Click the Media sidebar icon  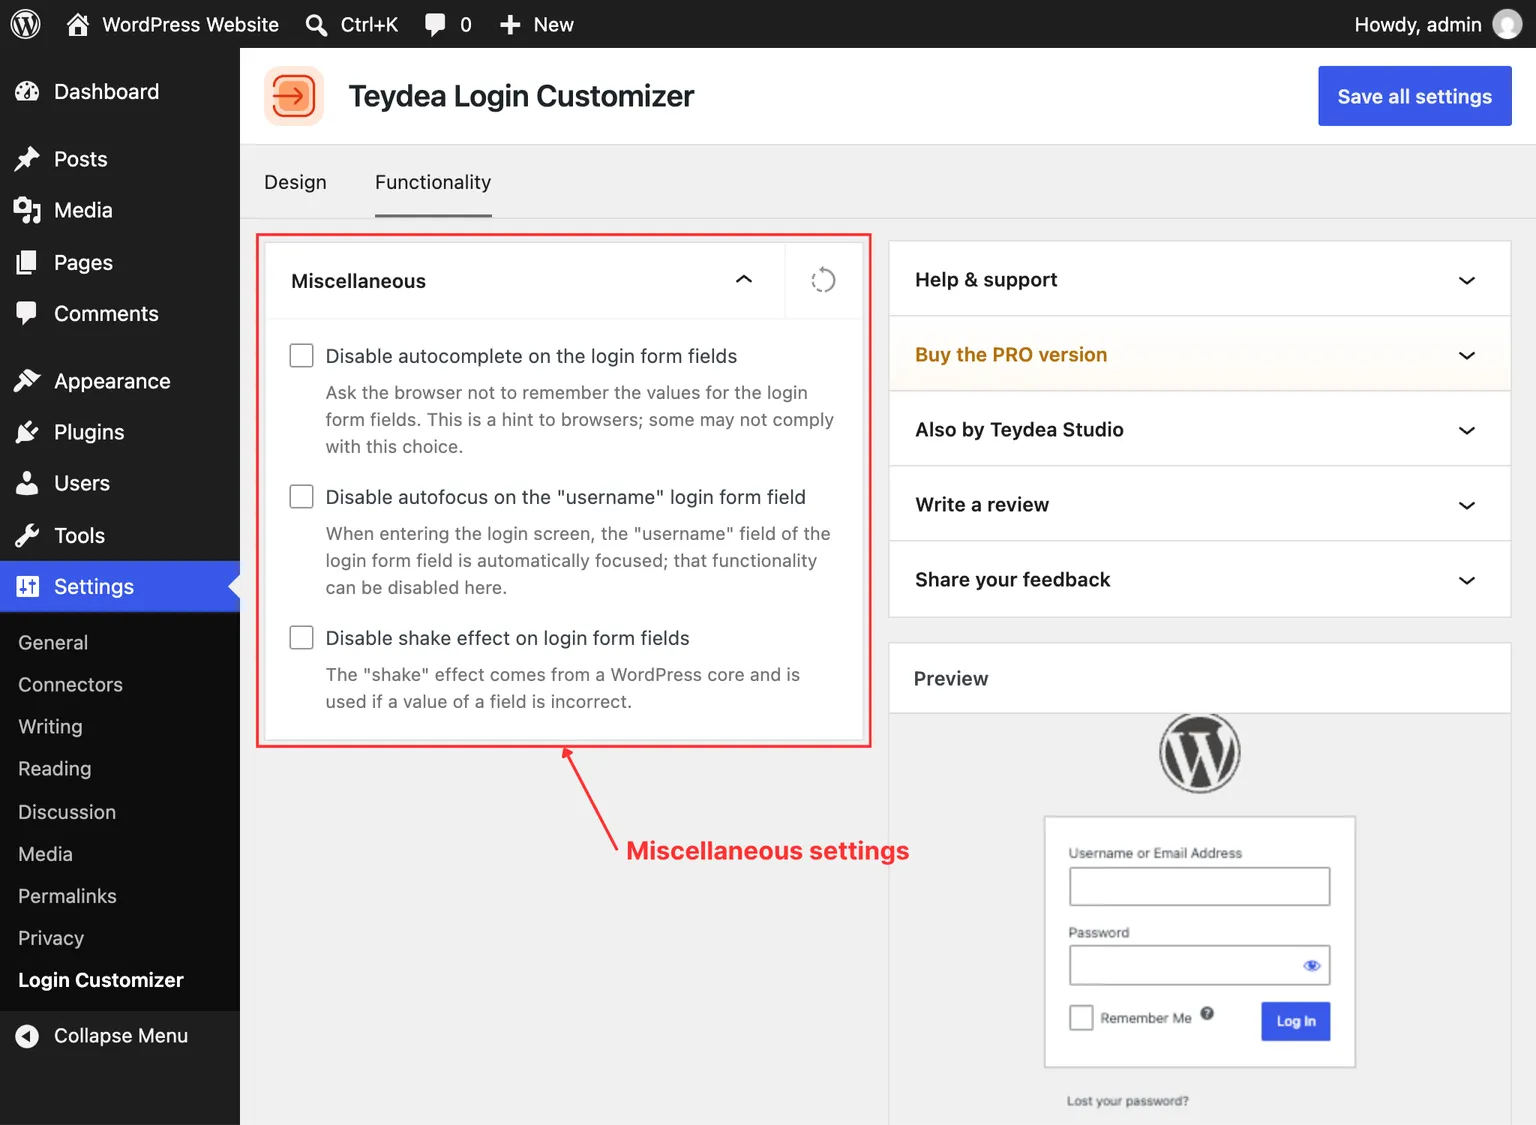pyautogui.click(x=27, y=210)
